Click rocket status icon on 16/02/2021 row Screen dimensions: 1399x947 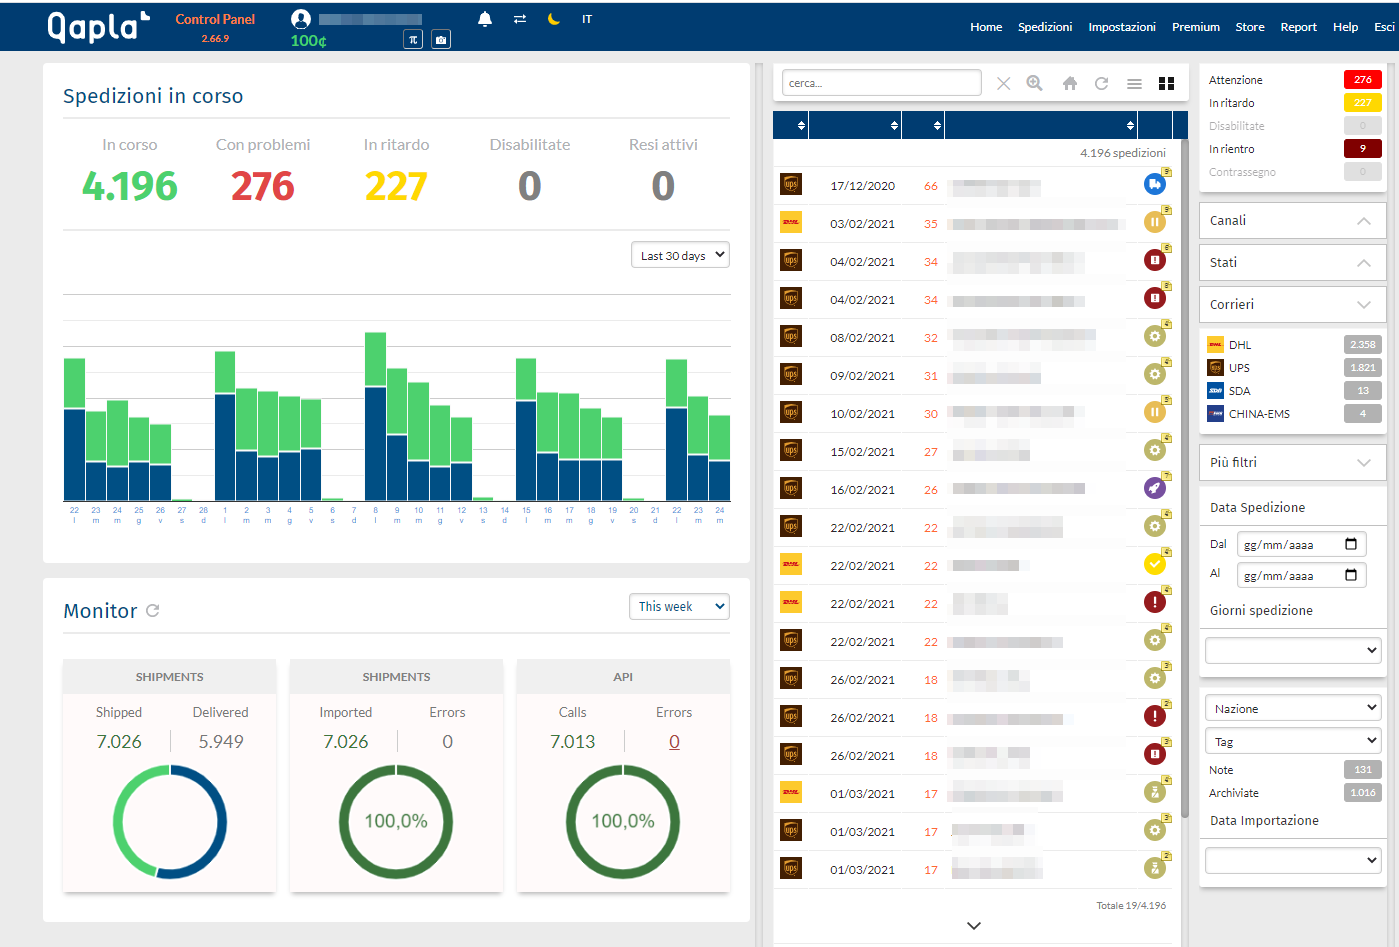(1155, 488)
